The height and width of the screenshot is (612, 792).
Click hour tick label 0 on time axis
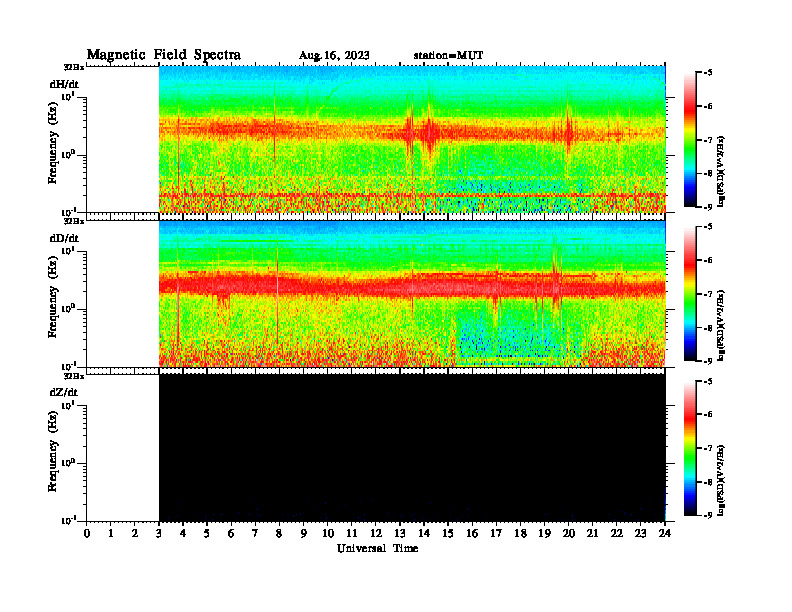[87, 534]
